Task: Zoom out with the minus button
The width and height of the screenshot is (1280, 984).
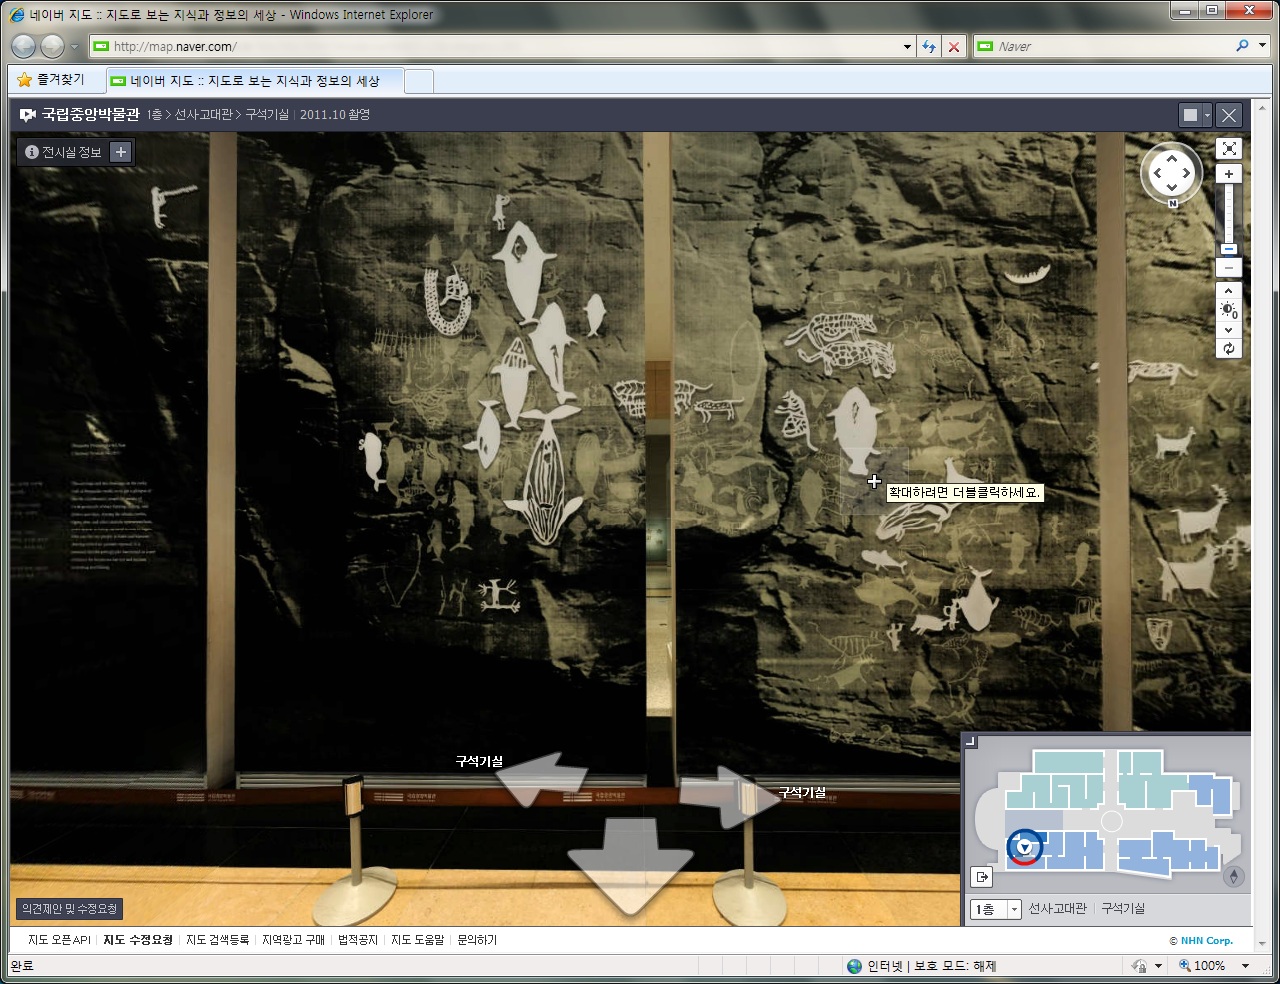Action: tap(1229, 267)
